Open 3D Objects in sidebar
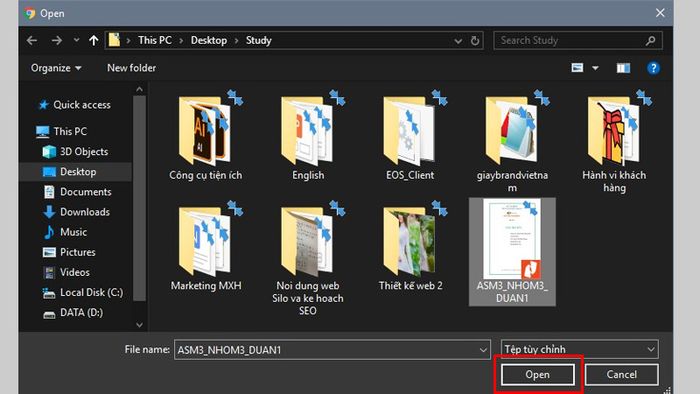Viewport: 700px width, 394px height. (x=75, y=152)
